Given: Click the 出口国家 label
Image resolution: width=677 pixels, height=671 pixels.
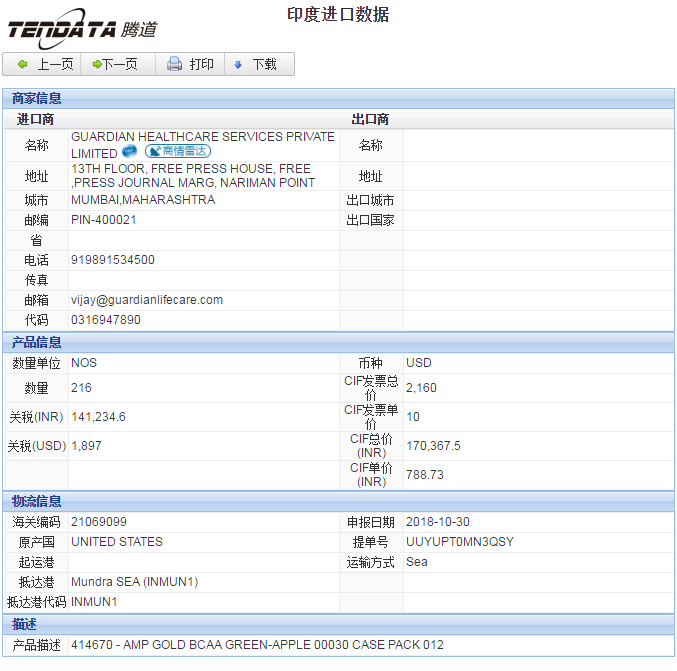Looking at the screenshot, I should 370,220.
